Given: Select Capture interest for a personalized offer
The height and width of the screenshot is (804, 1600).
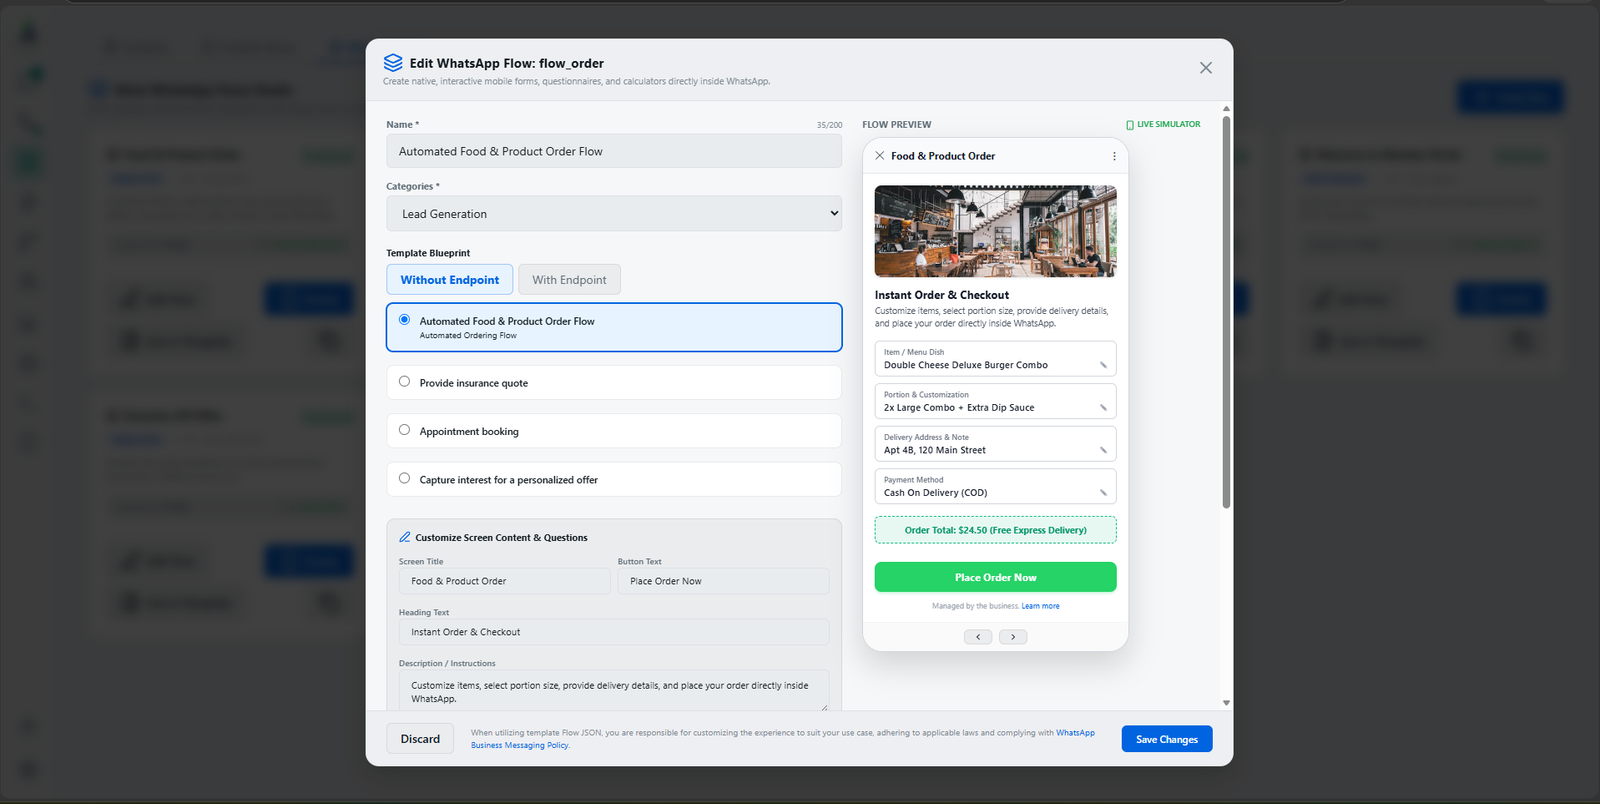Looking at the screenshot, I should (x=614, y=480).
